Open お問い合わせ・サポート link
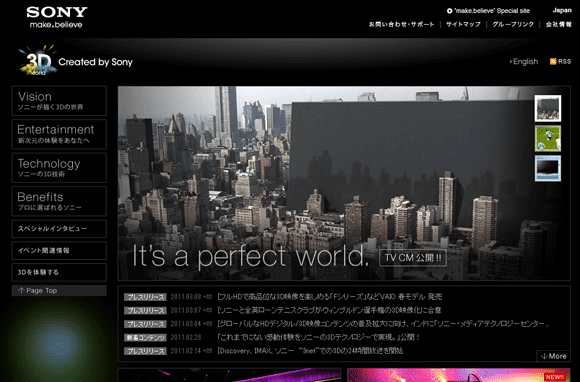 pyautogui.click(x=401, y=24)
